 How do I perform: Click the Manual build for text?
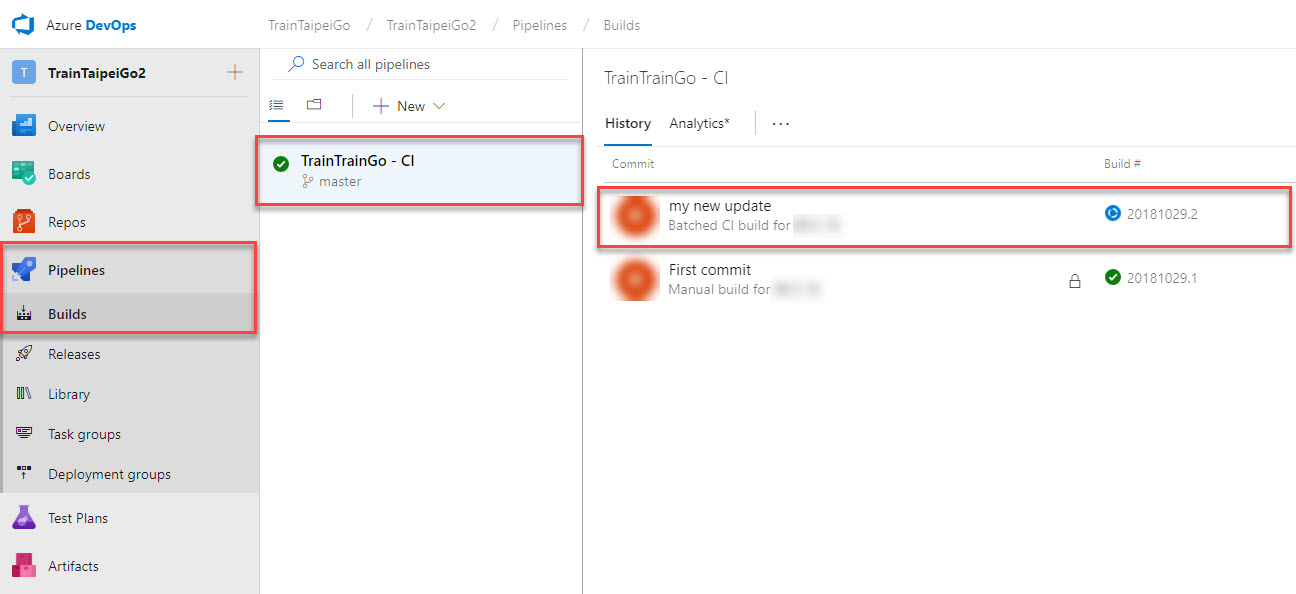(719, 290)
